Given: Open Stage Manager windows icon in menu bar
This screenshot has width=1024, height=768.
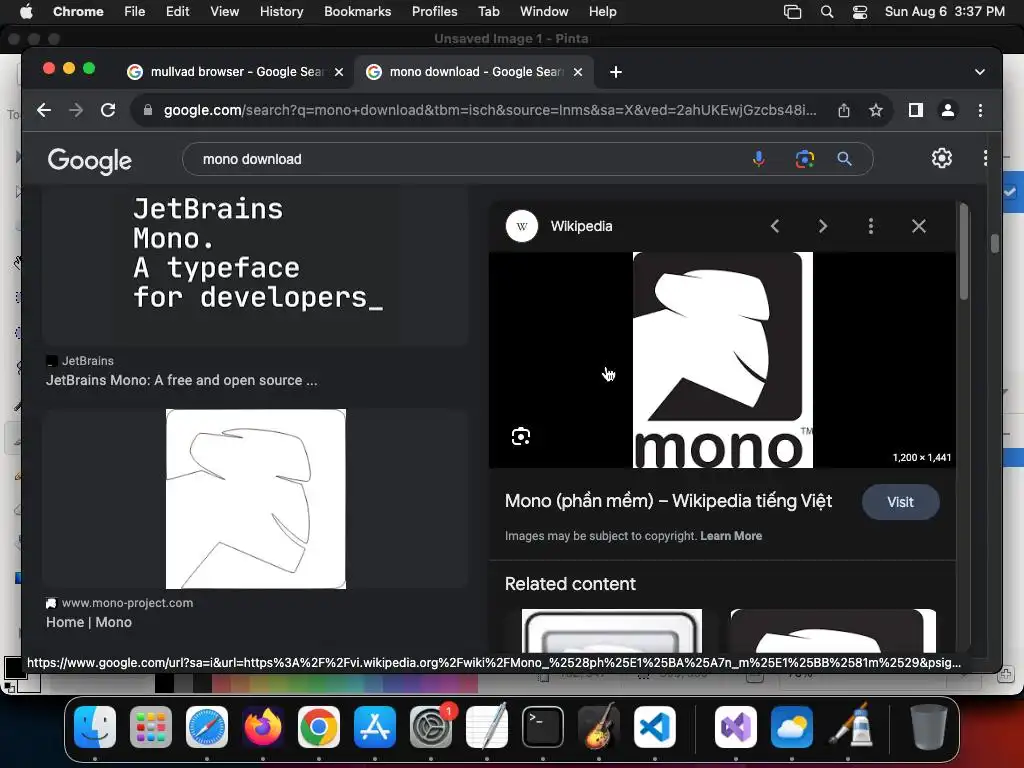Looking at the screenshot, I should (792, 12).
